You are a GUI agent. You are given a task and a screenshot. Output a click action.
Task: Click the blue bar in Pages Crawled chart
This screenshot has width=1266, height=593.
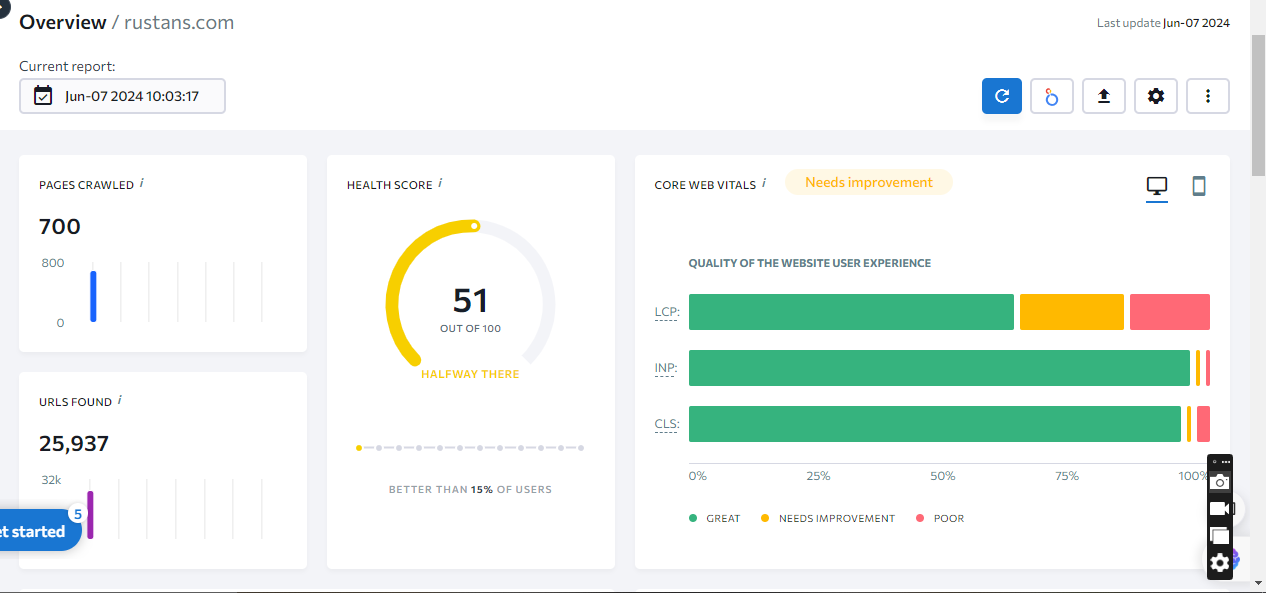(x=93, y=296)
